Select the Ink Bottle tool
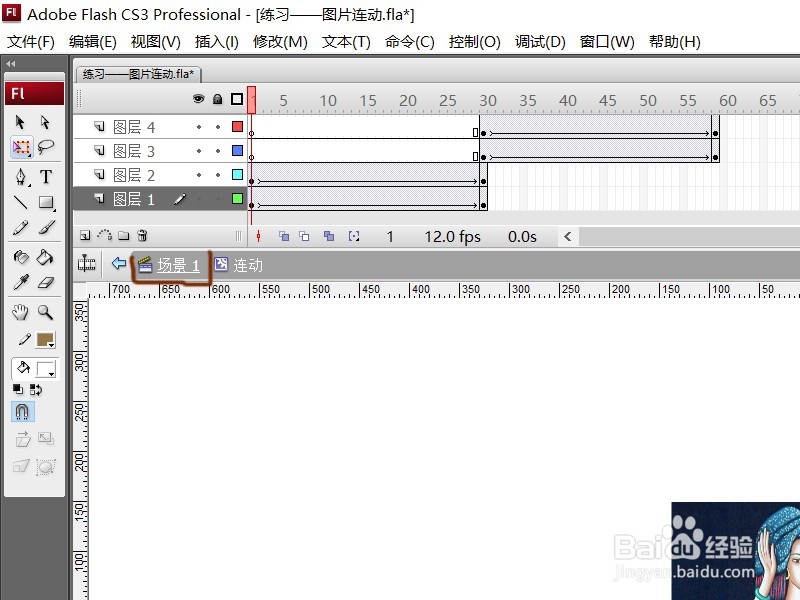 coord(21,257)
